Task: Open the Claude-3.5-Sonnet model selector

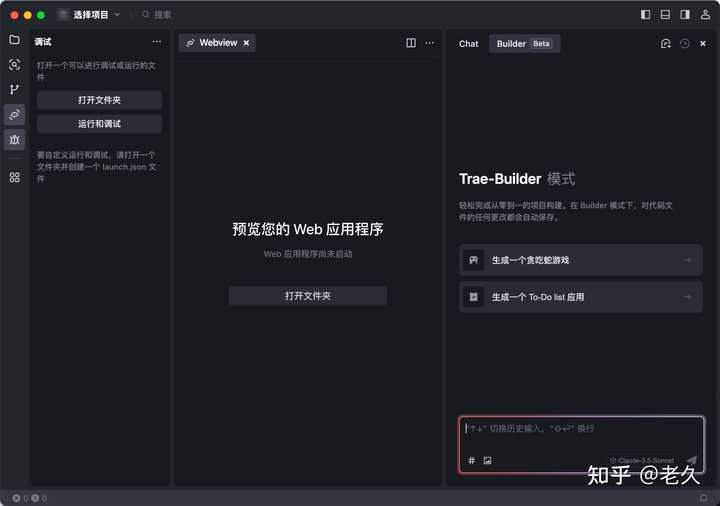Action: coord(642,460)
